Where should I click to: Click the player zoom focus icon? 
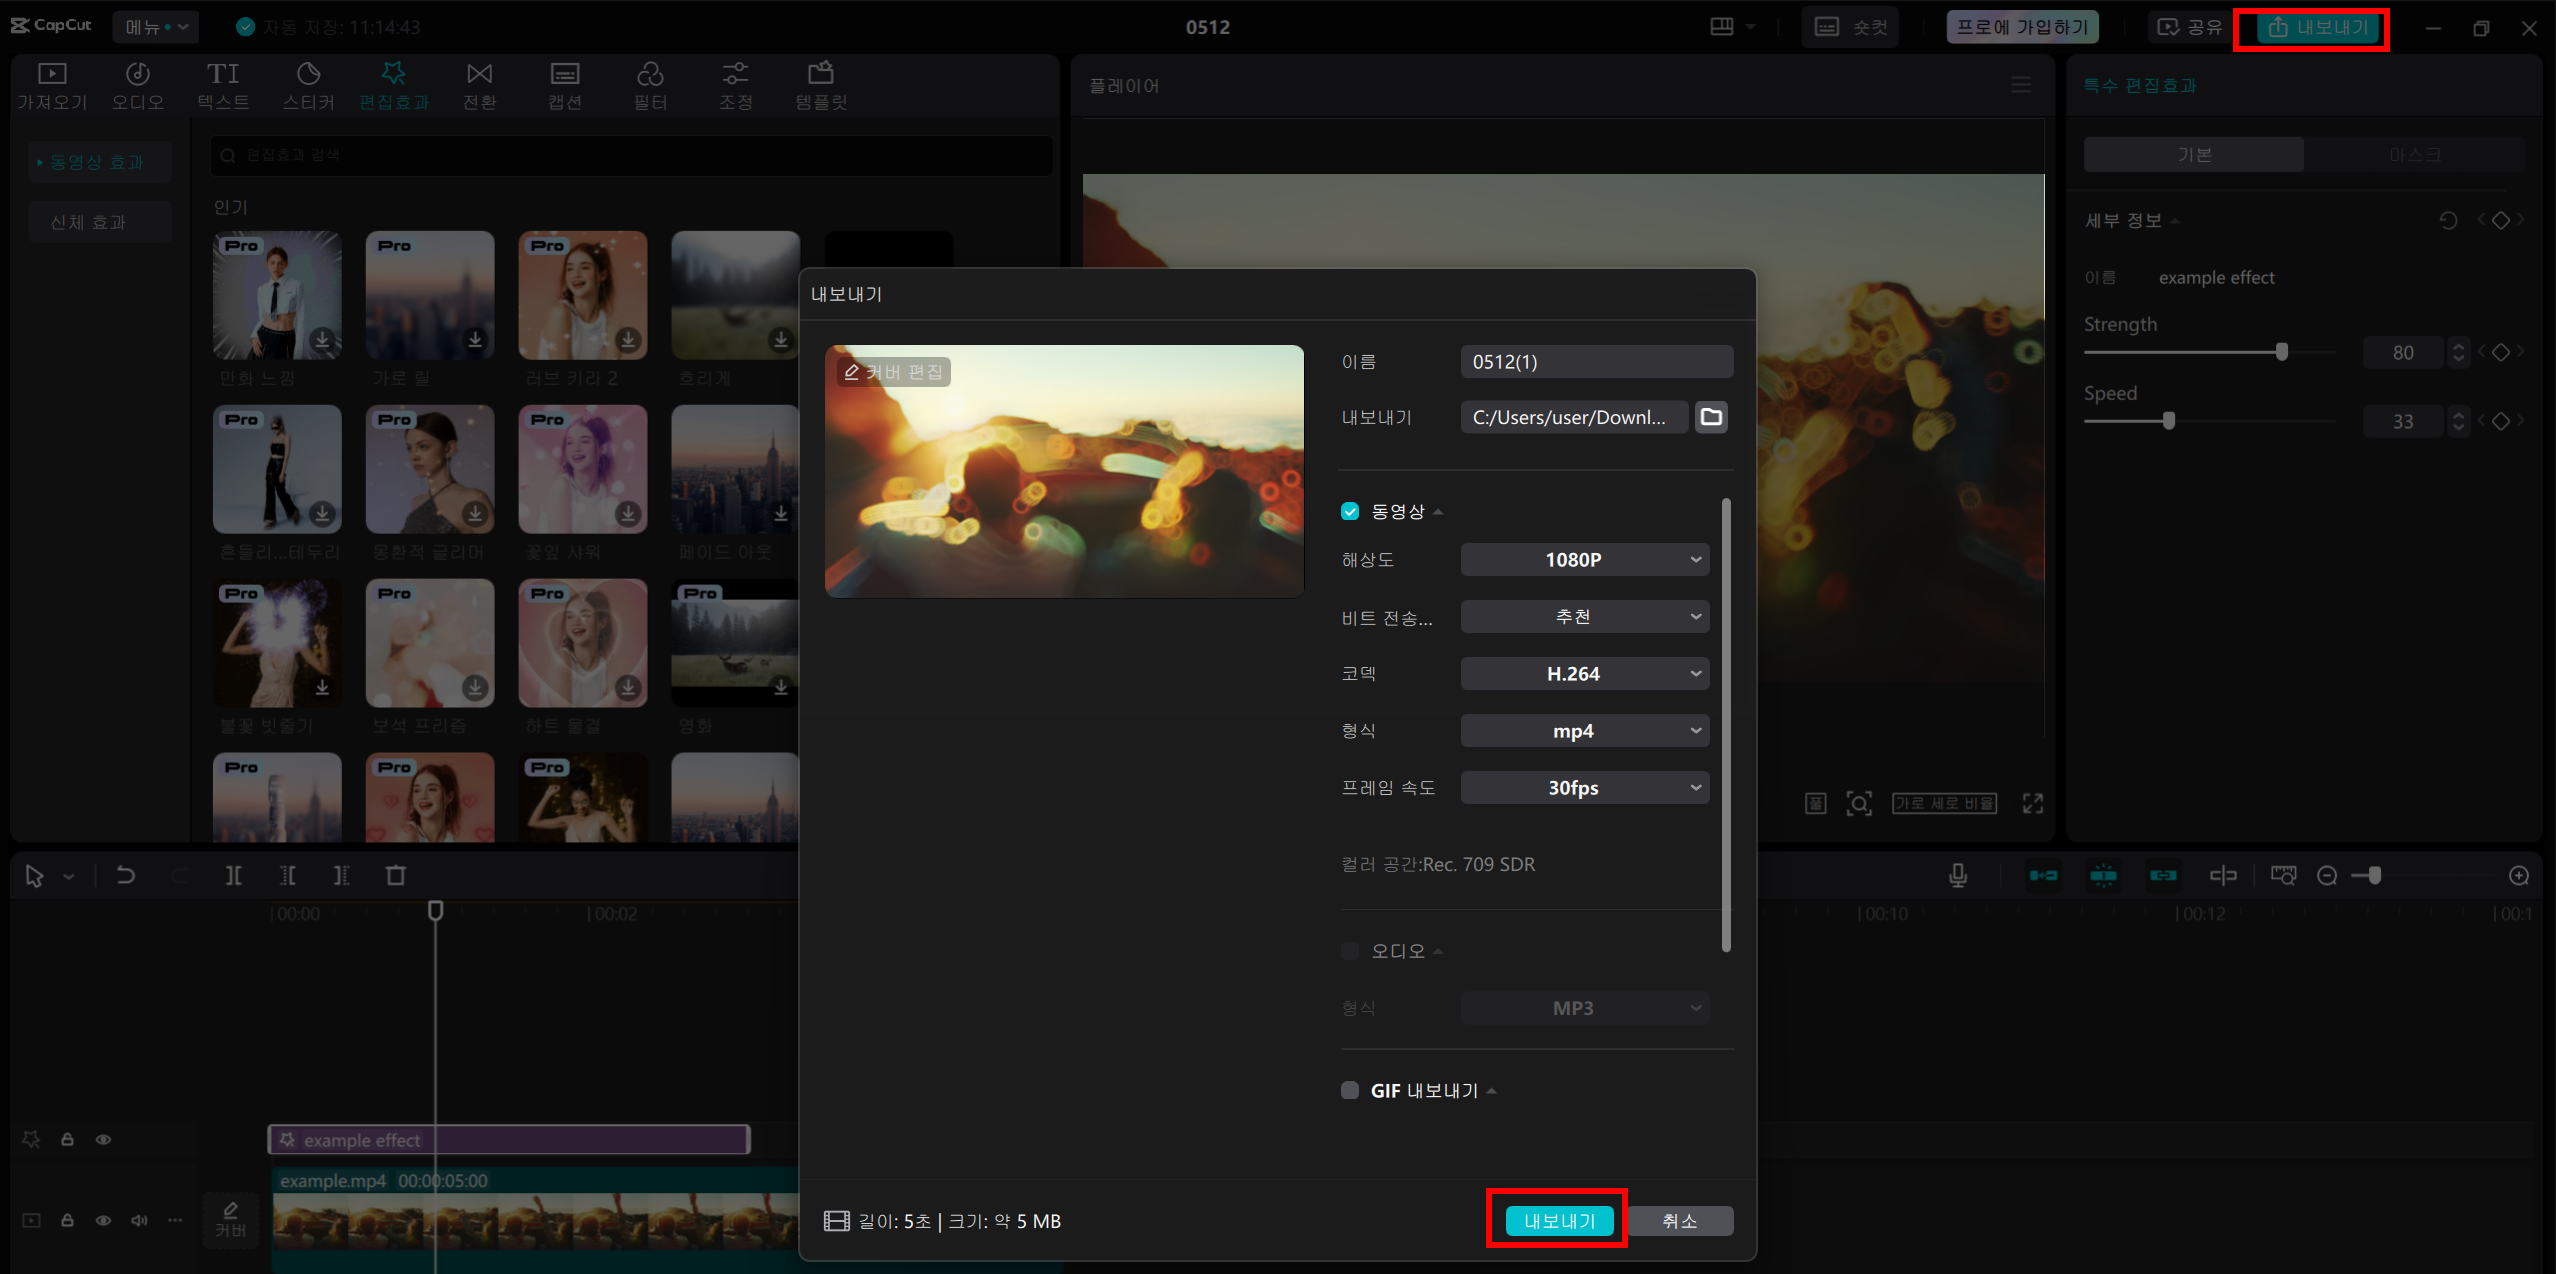1859,803
